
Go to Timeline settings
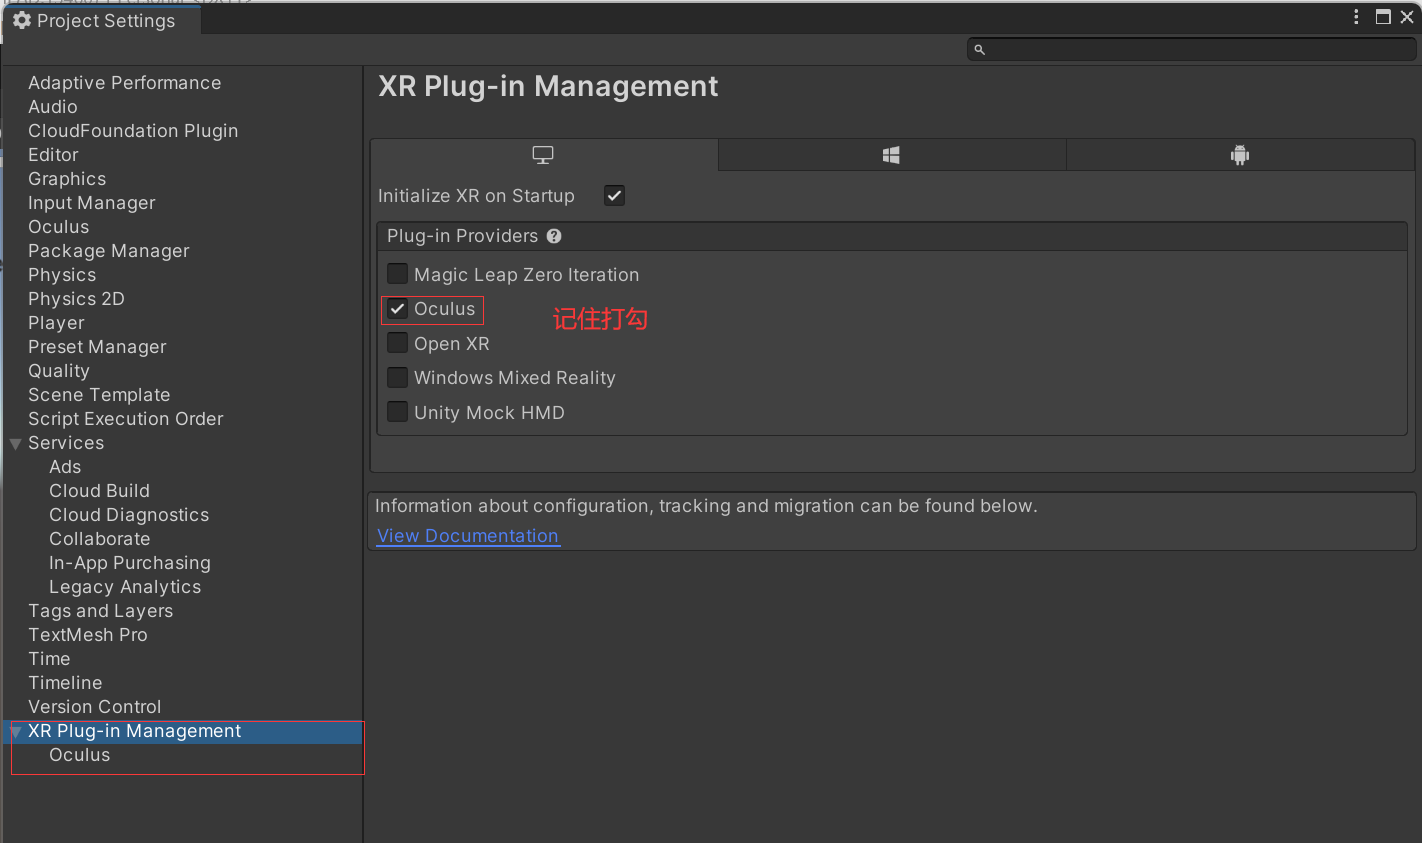(x=65, y=683)
